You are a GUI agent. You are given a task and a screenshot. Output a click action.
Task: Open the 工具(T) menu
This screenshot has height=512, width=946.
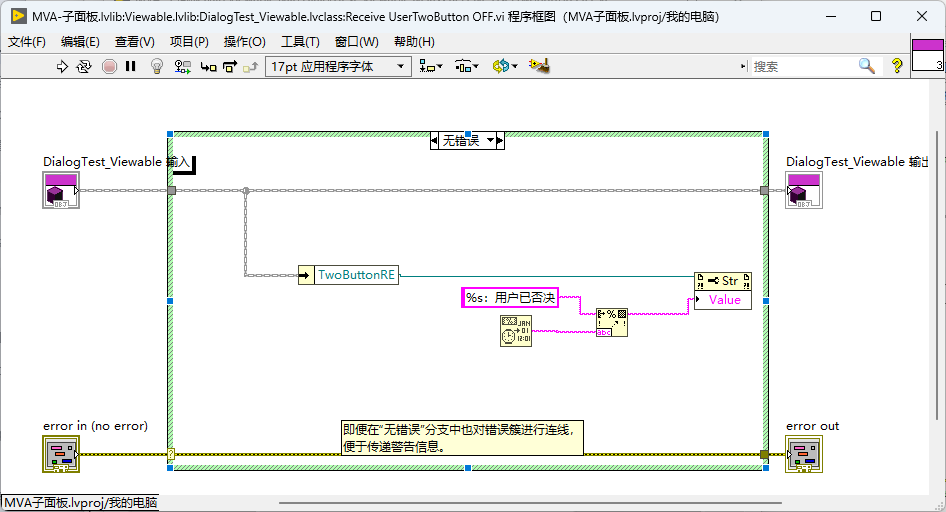click(x=300, y=42)
